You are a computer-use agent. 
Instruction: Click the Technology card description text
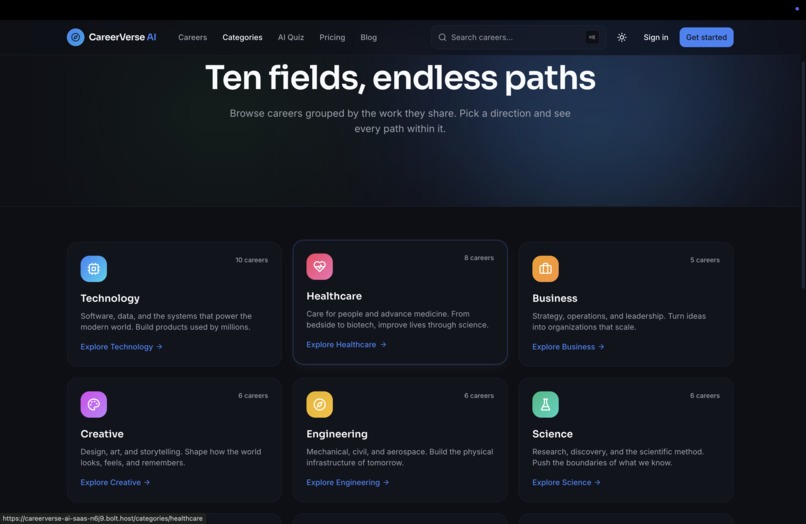pyautogui.click(x=166, y=321)
